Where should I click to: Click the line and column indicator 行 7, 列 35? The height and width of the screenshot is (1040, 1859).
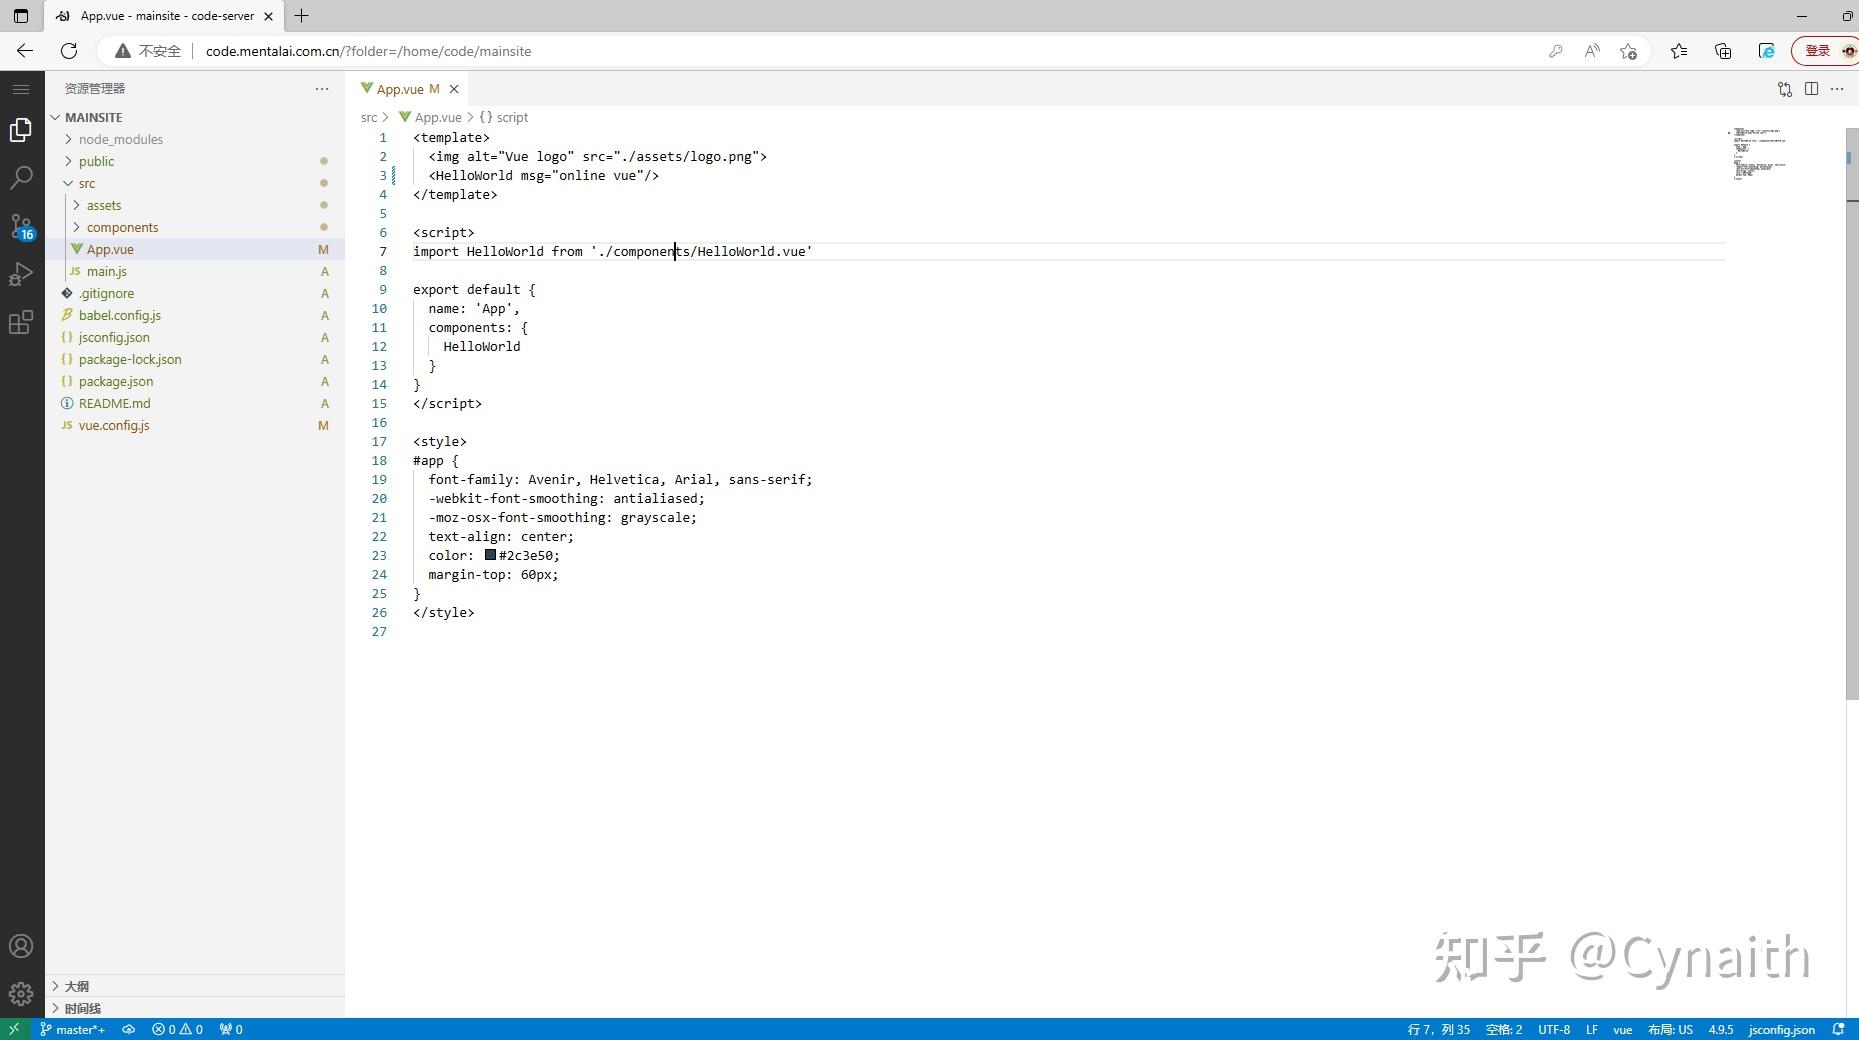click(x=1439, y=1029)
